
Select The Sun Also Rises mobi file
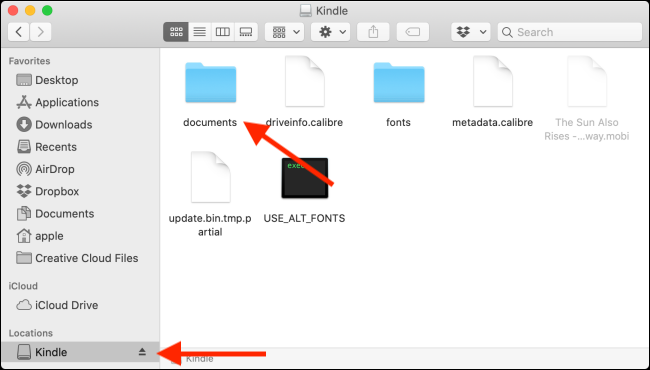click(587, 81)
